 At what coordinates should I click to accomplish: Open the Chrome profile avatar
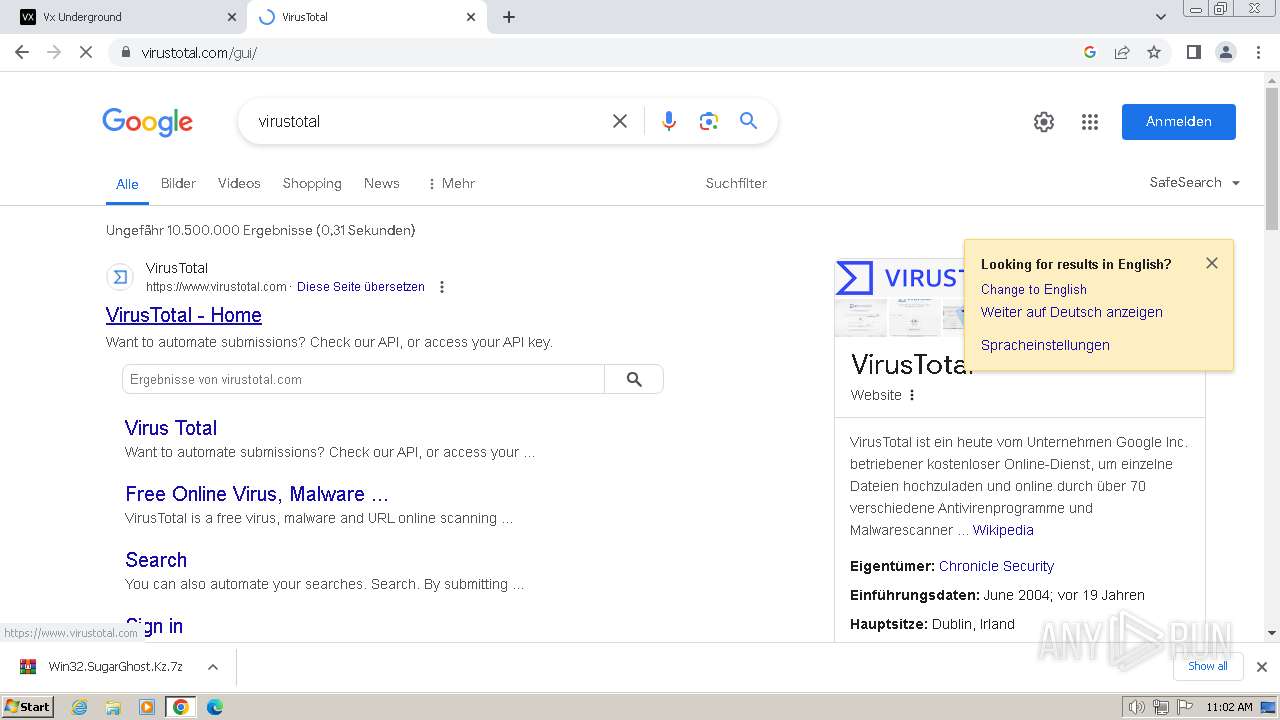point(1225,52)
